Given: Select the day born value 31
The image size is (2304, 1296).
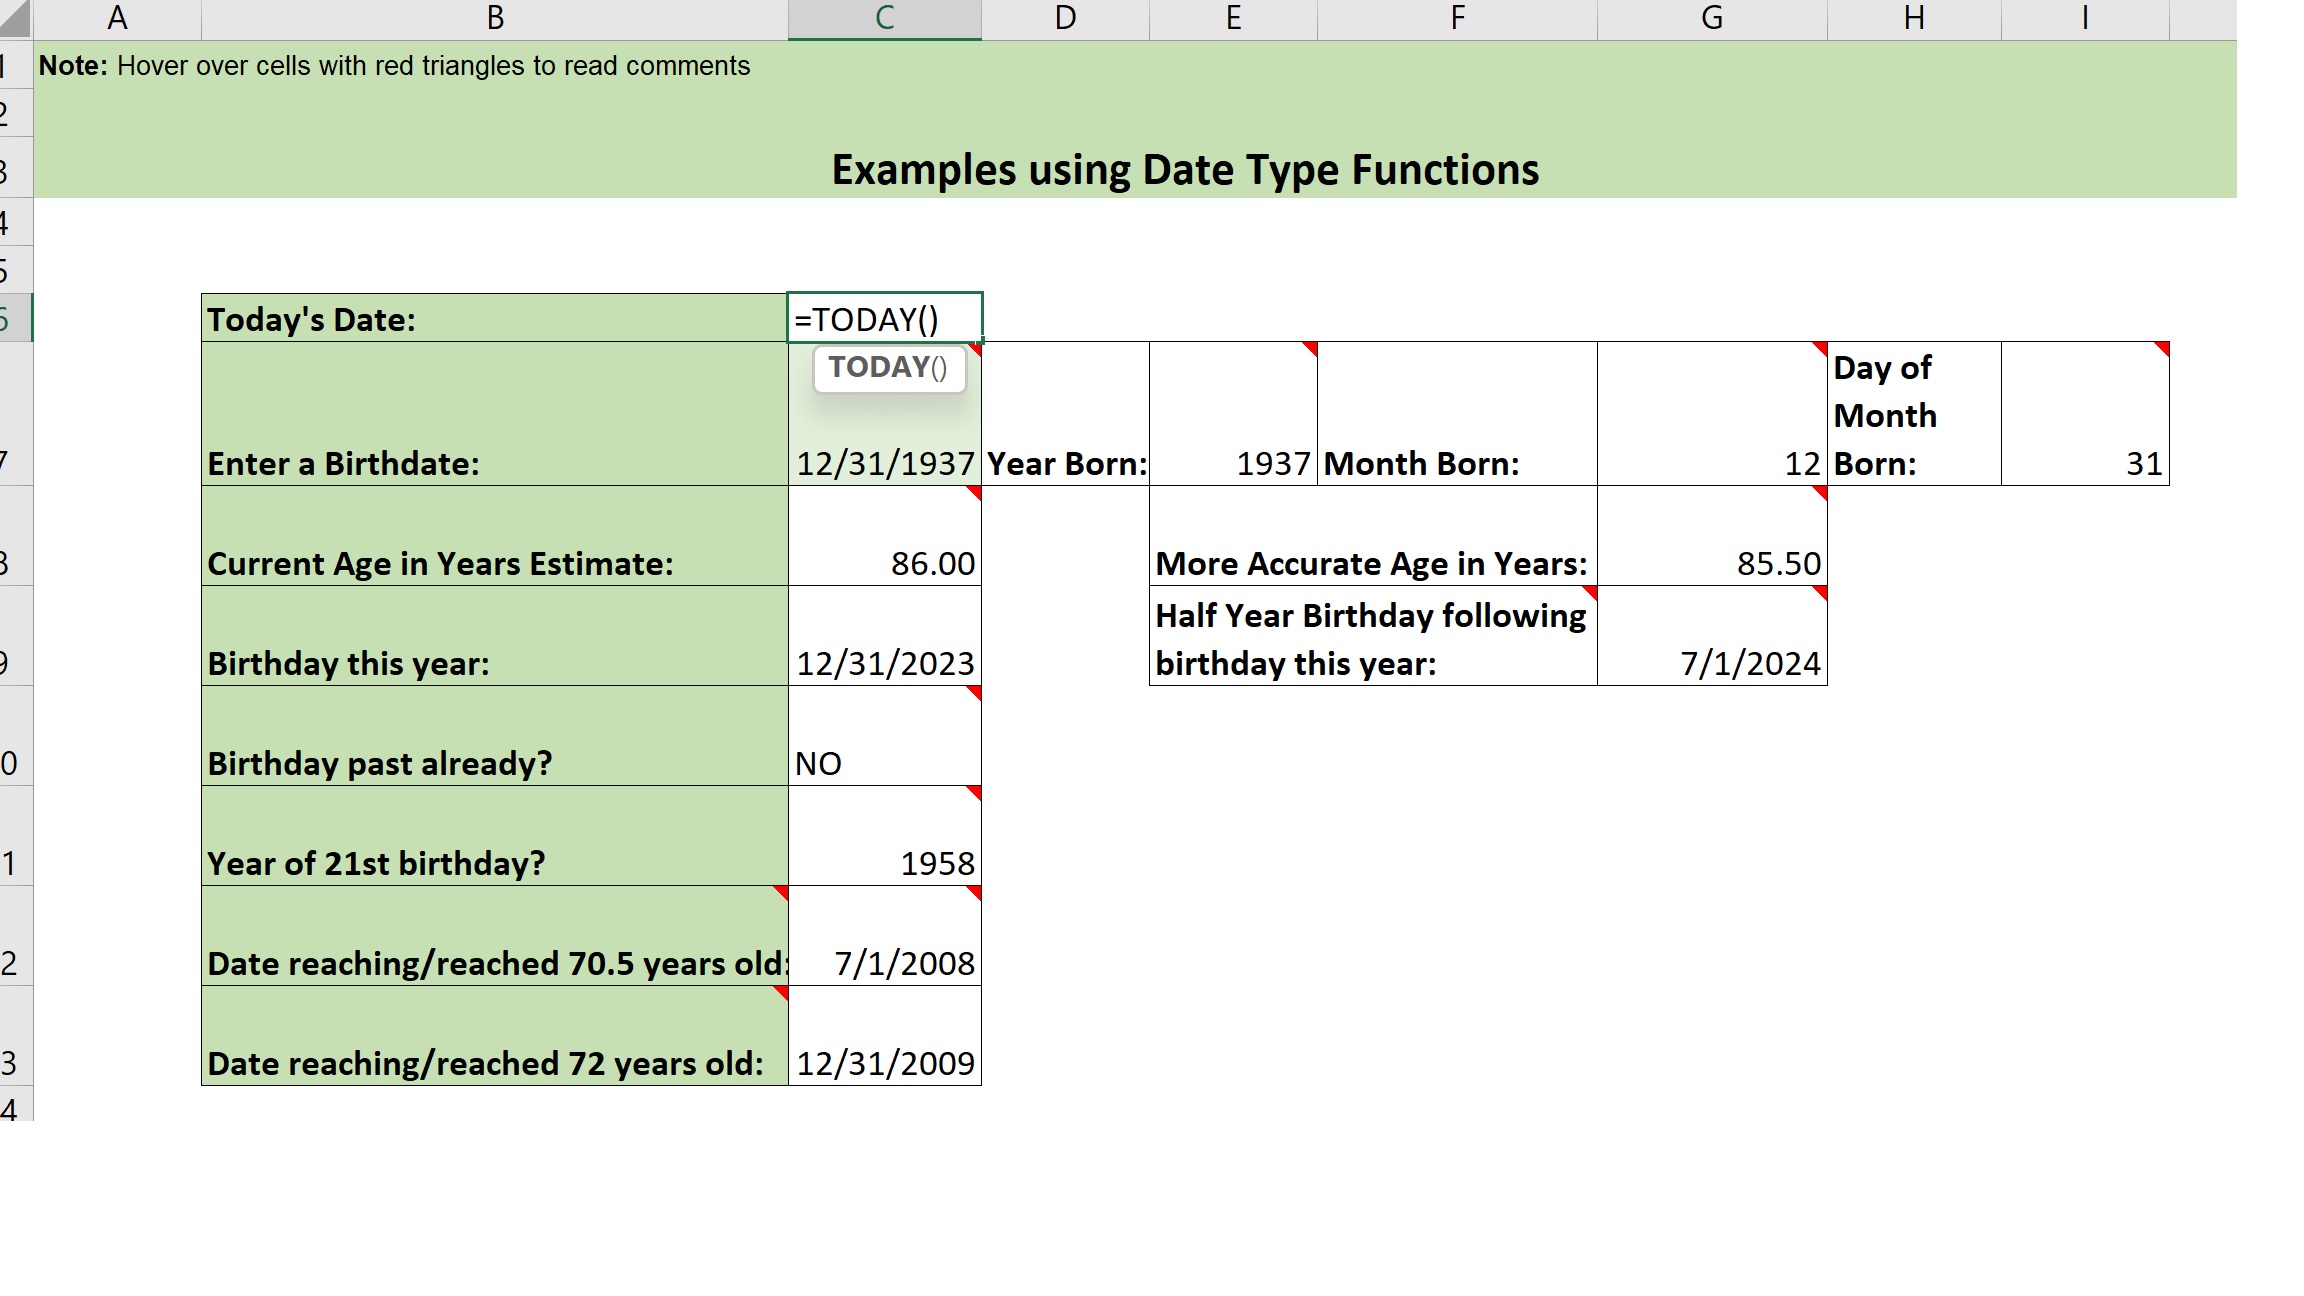Looking at the screenshot, I should pyautogui.click(x=2085, y=414).
